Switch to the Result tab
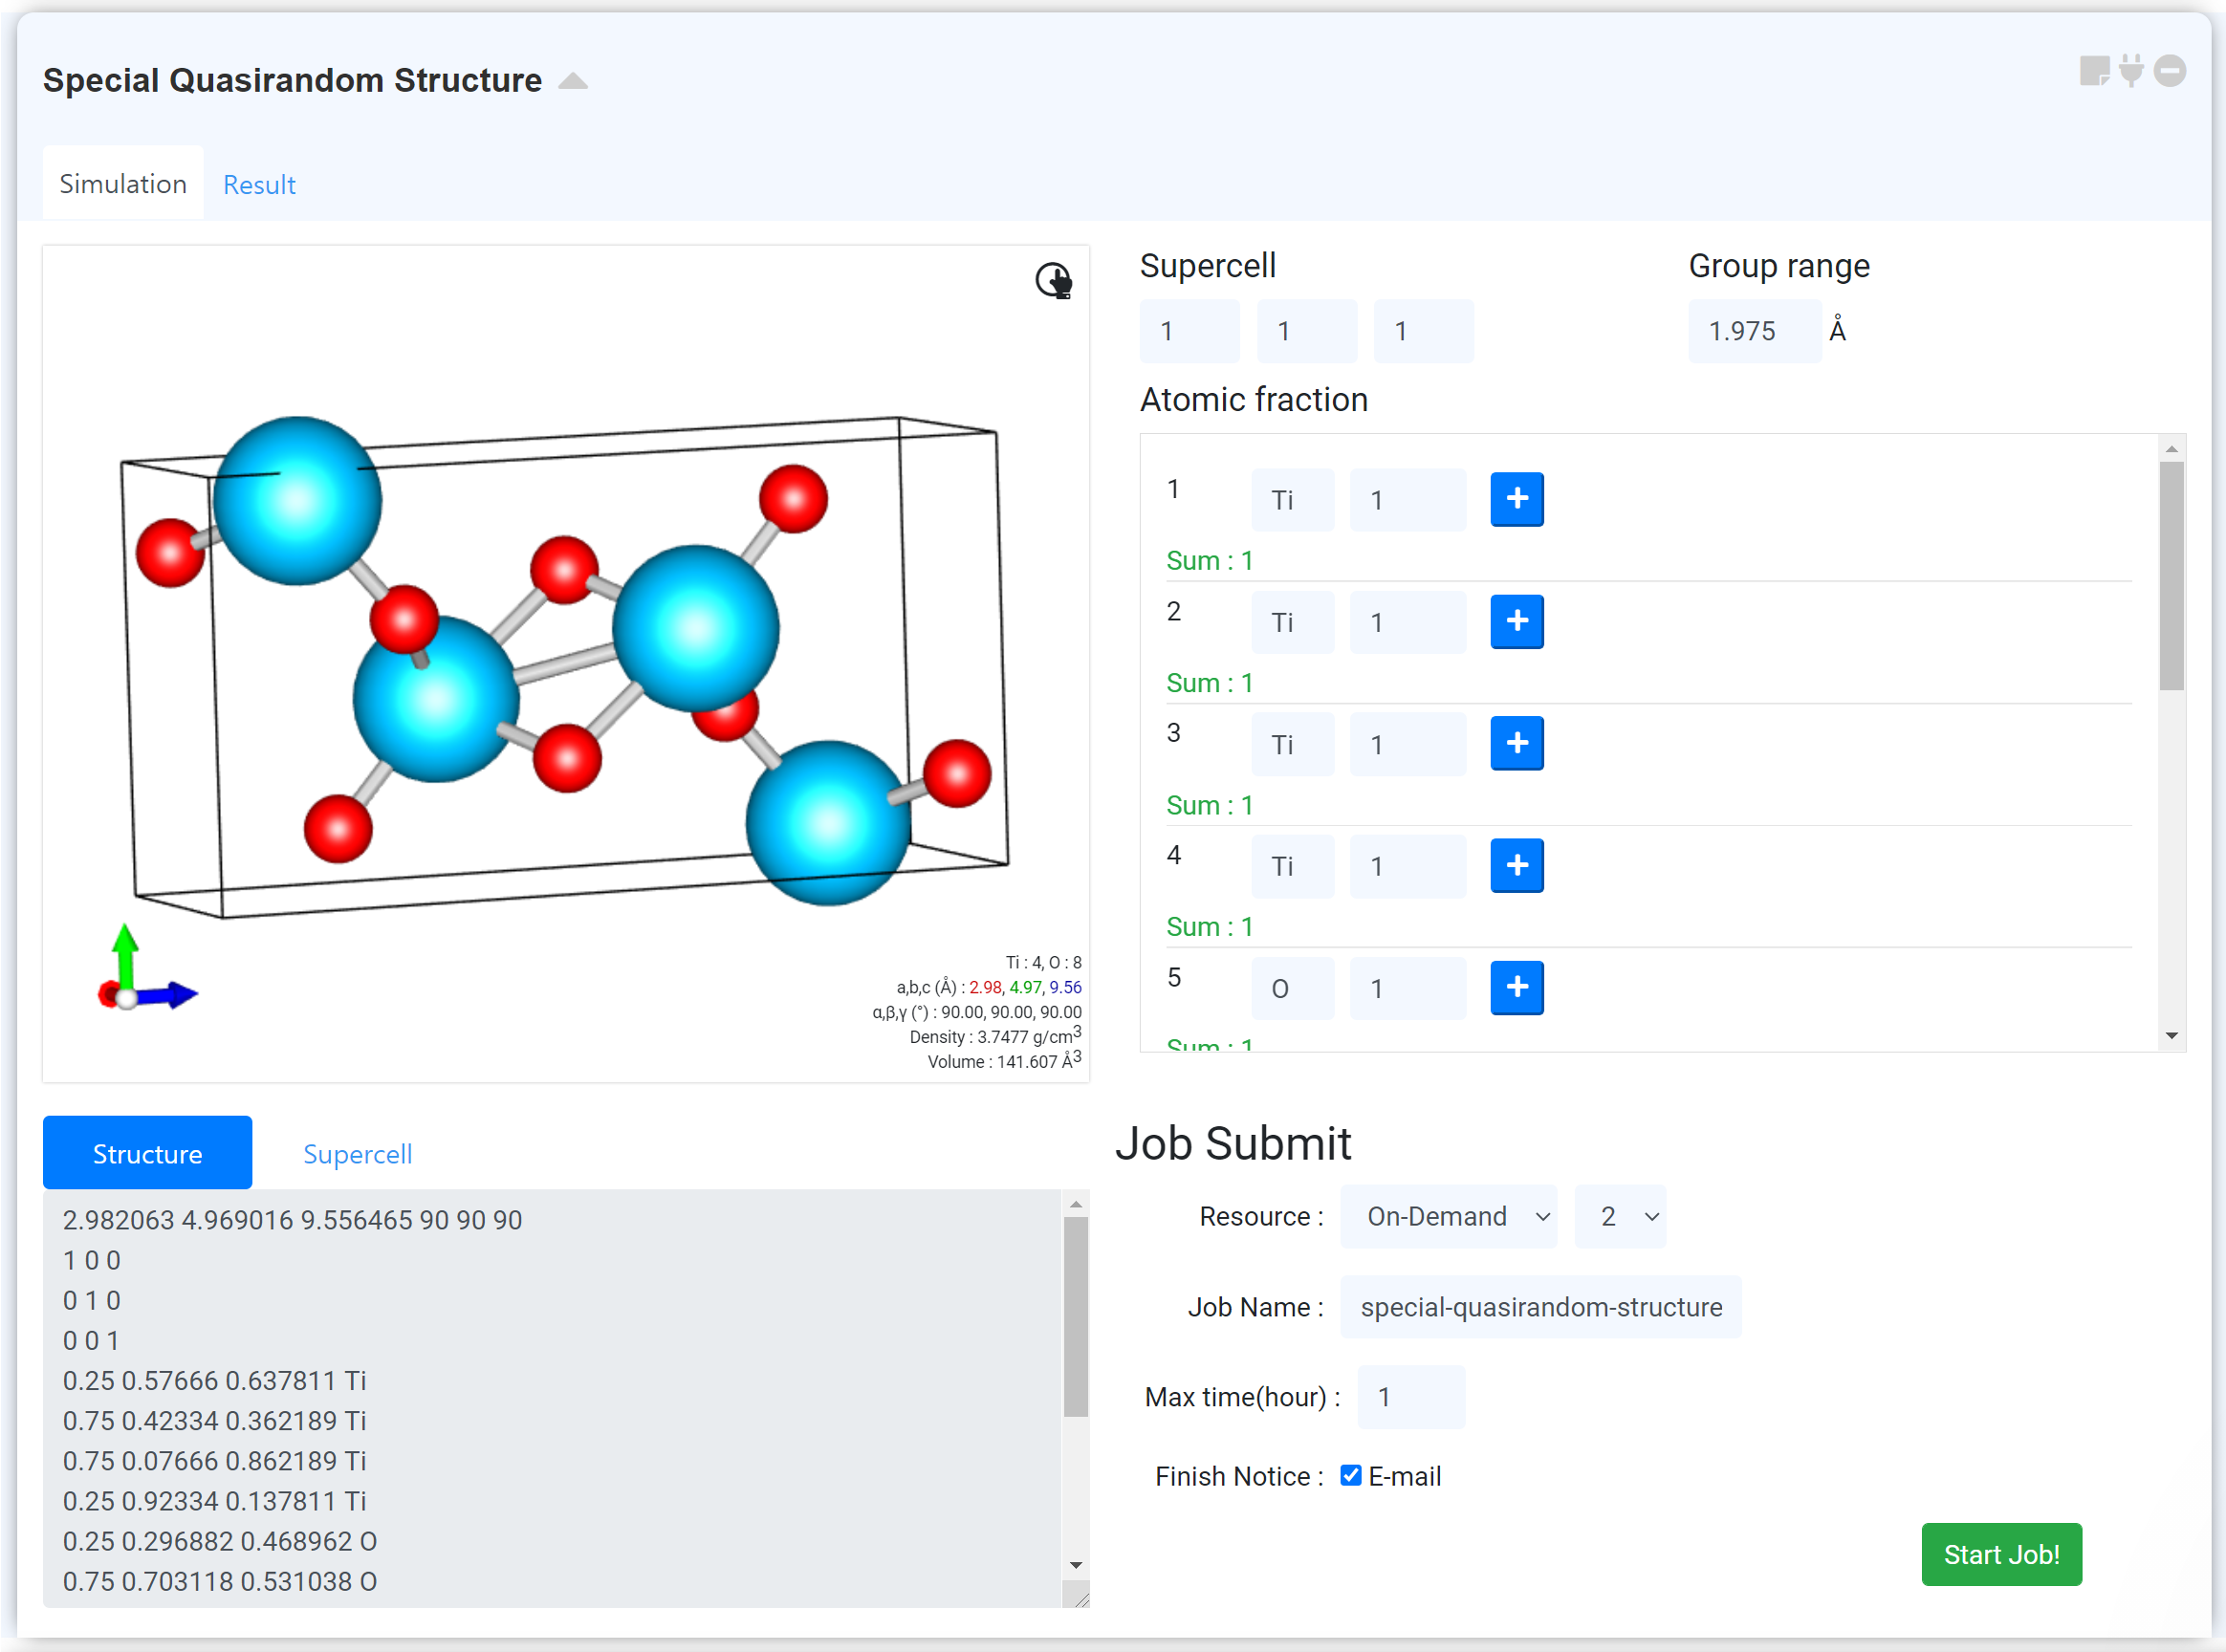This screenshot has width=2226, height=1652. point(259,185)
